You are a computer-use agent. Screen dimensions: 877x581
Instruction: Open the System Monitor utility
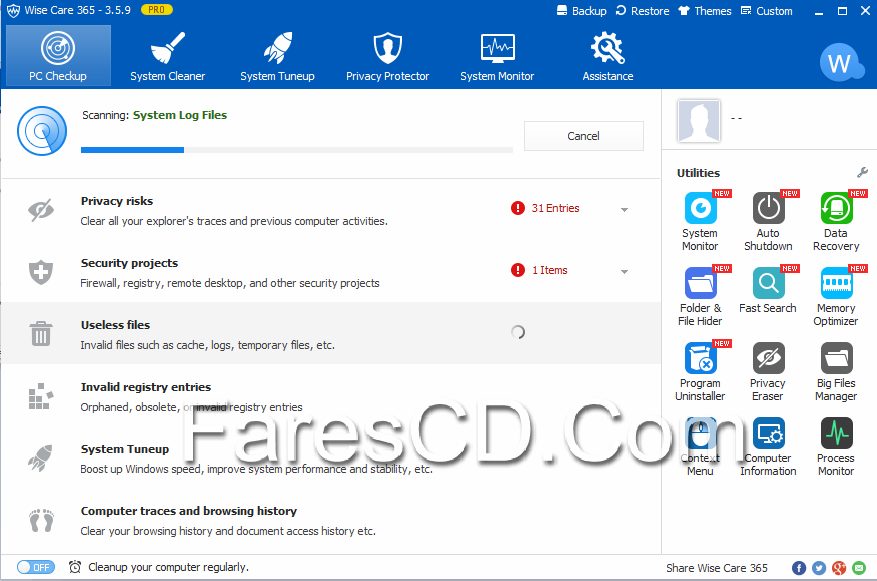[x=700, y=222]
